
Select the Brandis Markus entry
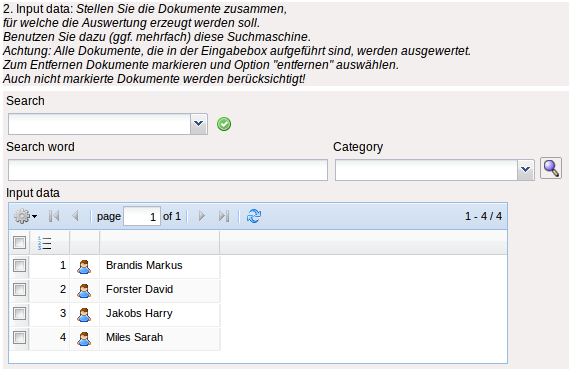144,265
